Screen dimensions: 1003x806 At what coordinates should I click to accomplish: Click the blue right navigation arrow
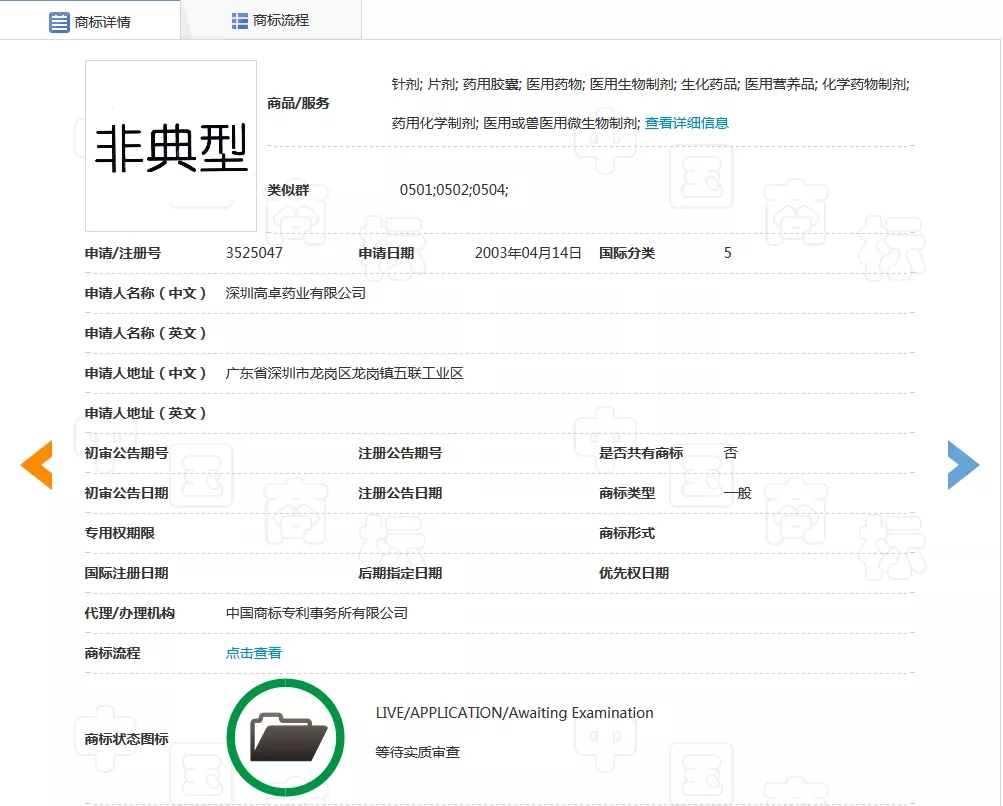click(x=963, y=464)
